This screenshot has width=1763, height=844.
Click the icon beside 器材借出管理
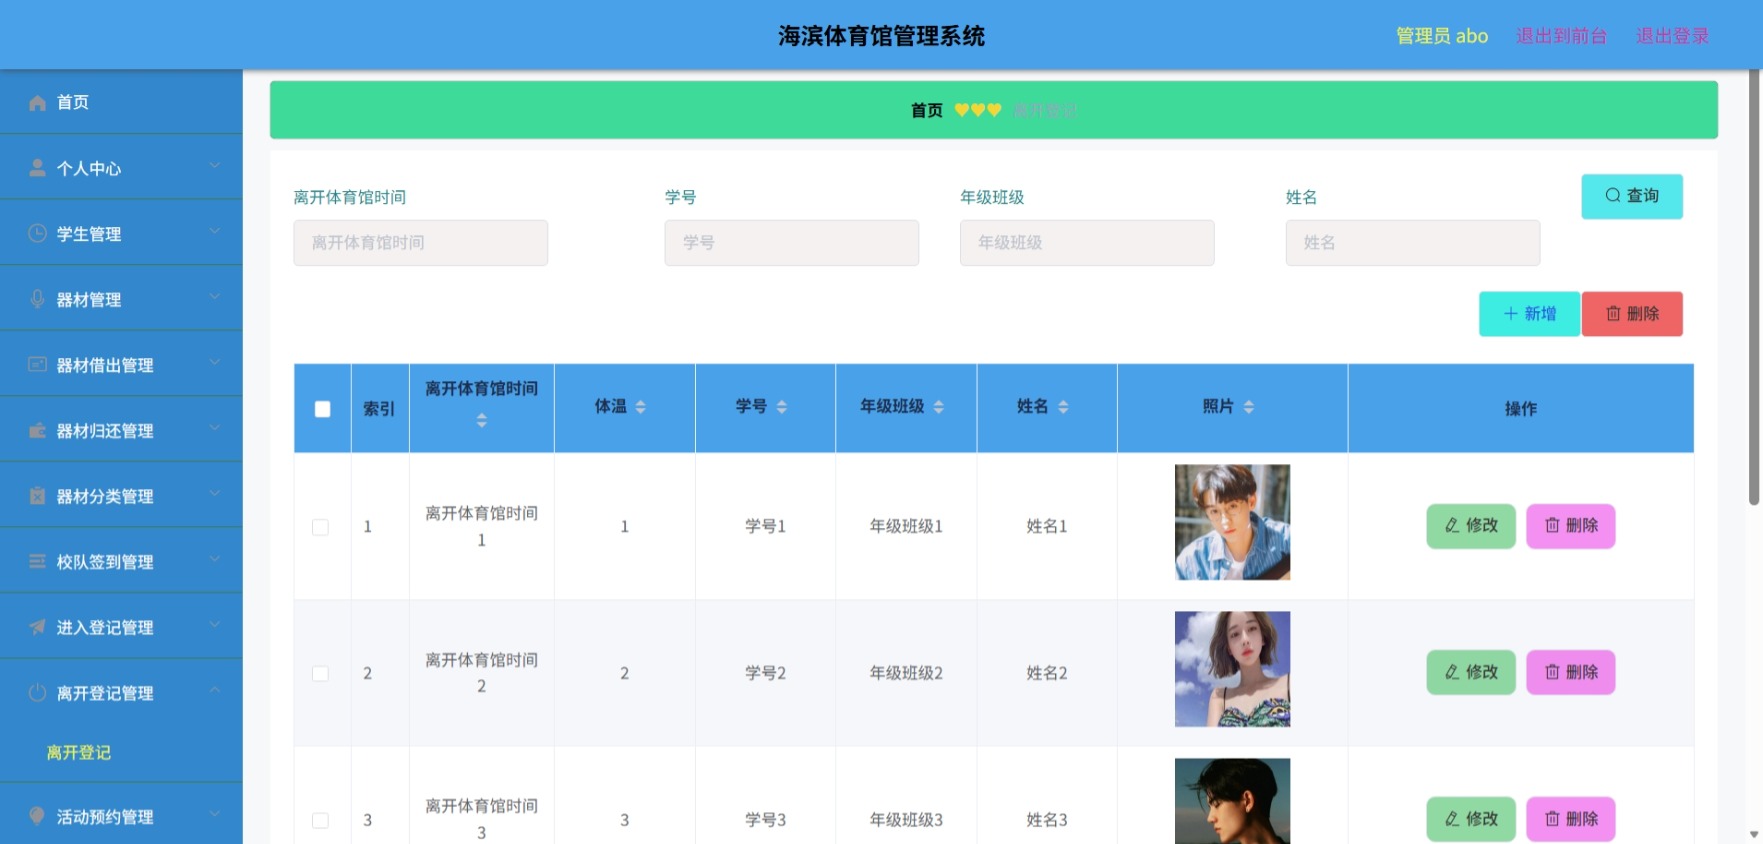tap(37, 365)
